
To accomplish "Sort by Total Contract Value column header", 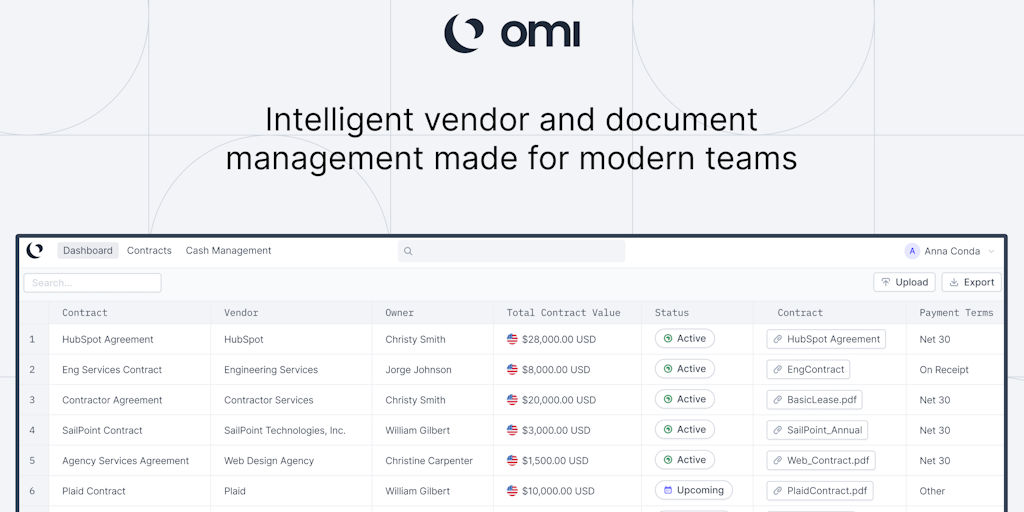I will pos(564,313).
